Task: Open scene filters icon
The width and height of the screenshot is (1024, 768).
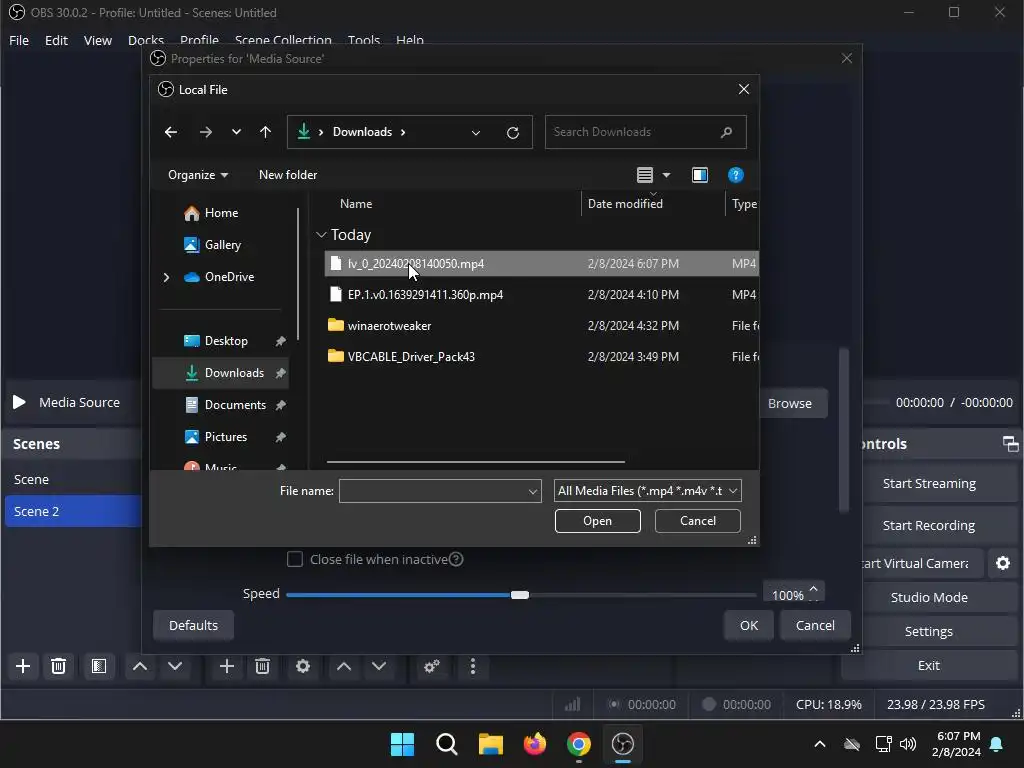Action: [x=99, y=666]
